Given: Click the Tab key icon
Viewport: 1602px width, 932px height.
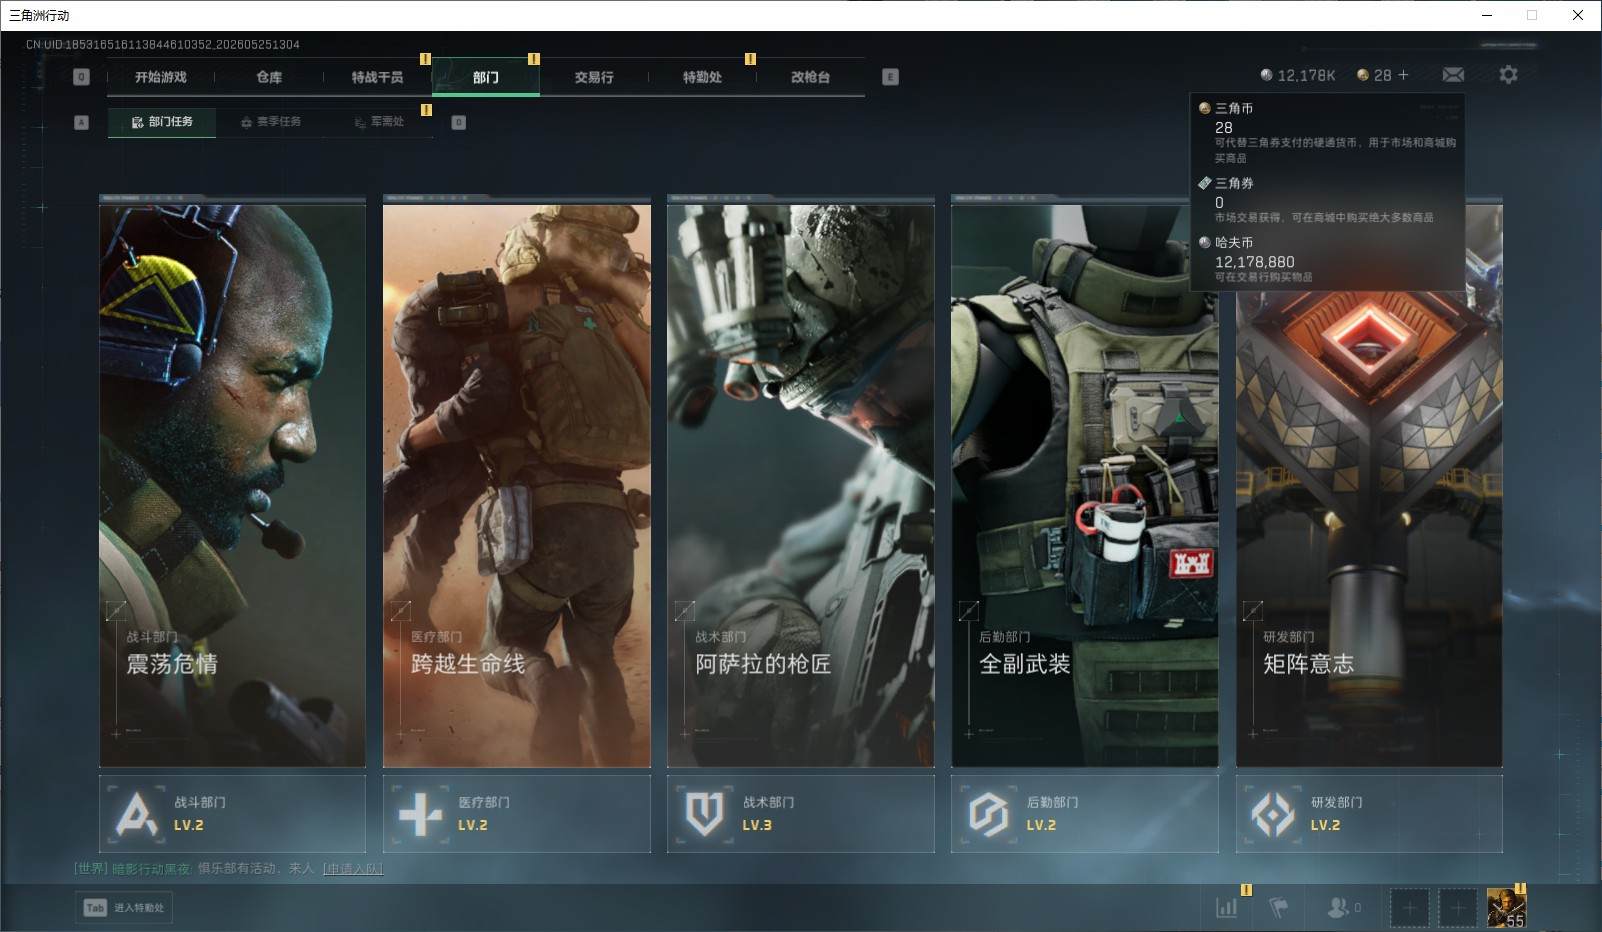Looking at the screenshot, I should pyautogui.click(x=95, y=908).
